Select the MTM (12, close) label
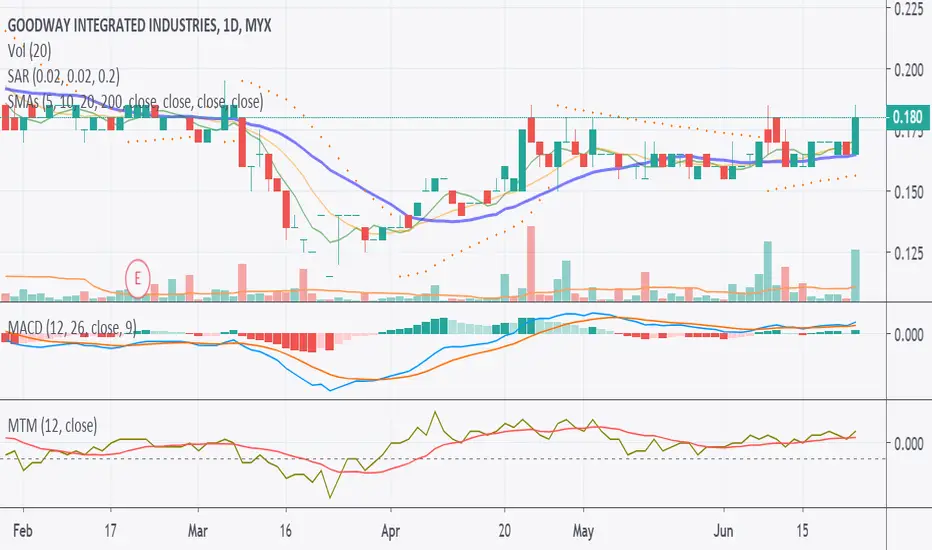 click(x=52, y=426)
